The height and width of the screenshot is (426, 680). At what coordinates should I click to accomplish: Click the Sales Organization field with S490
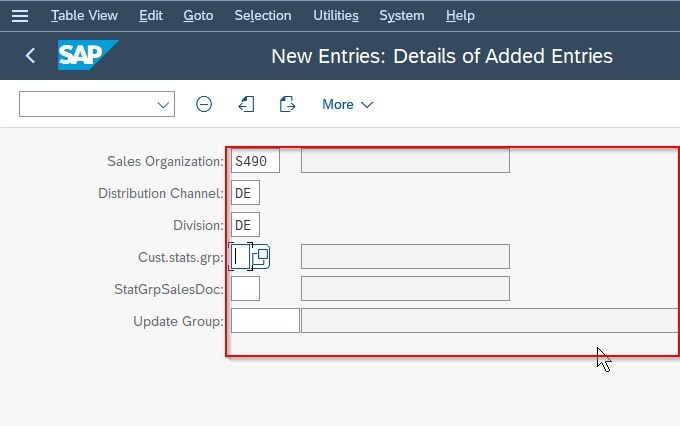click(255, 161)
